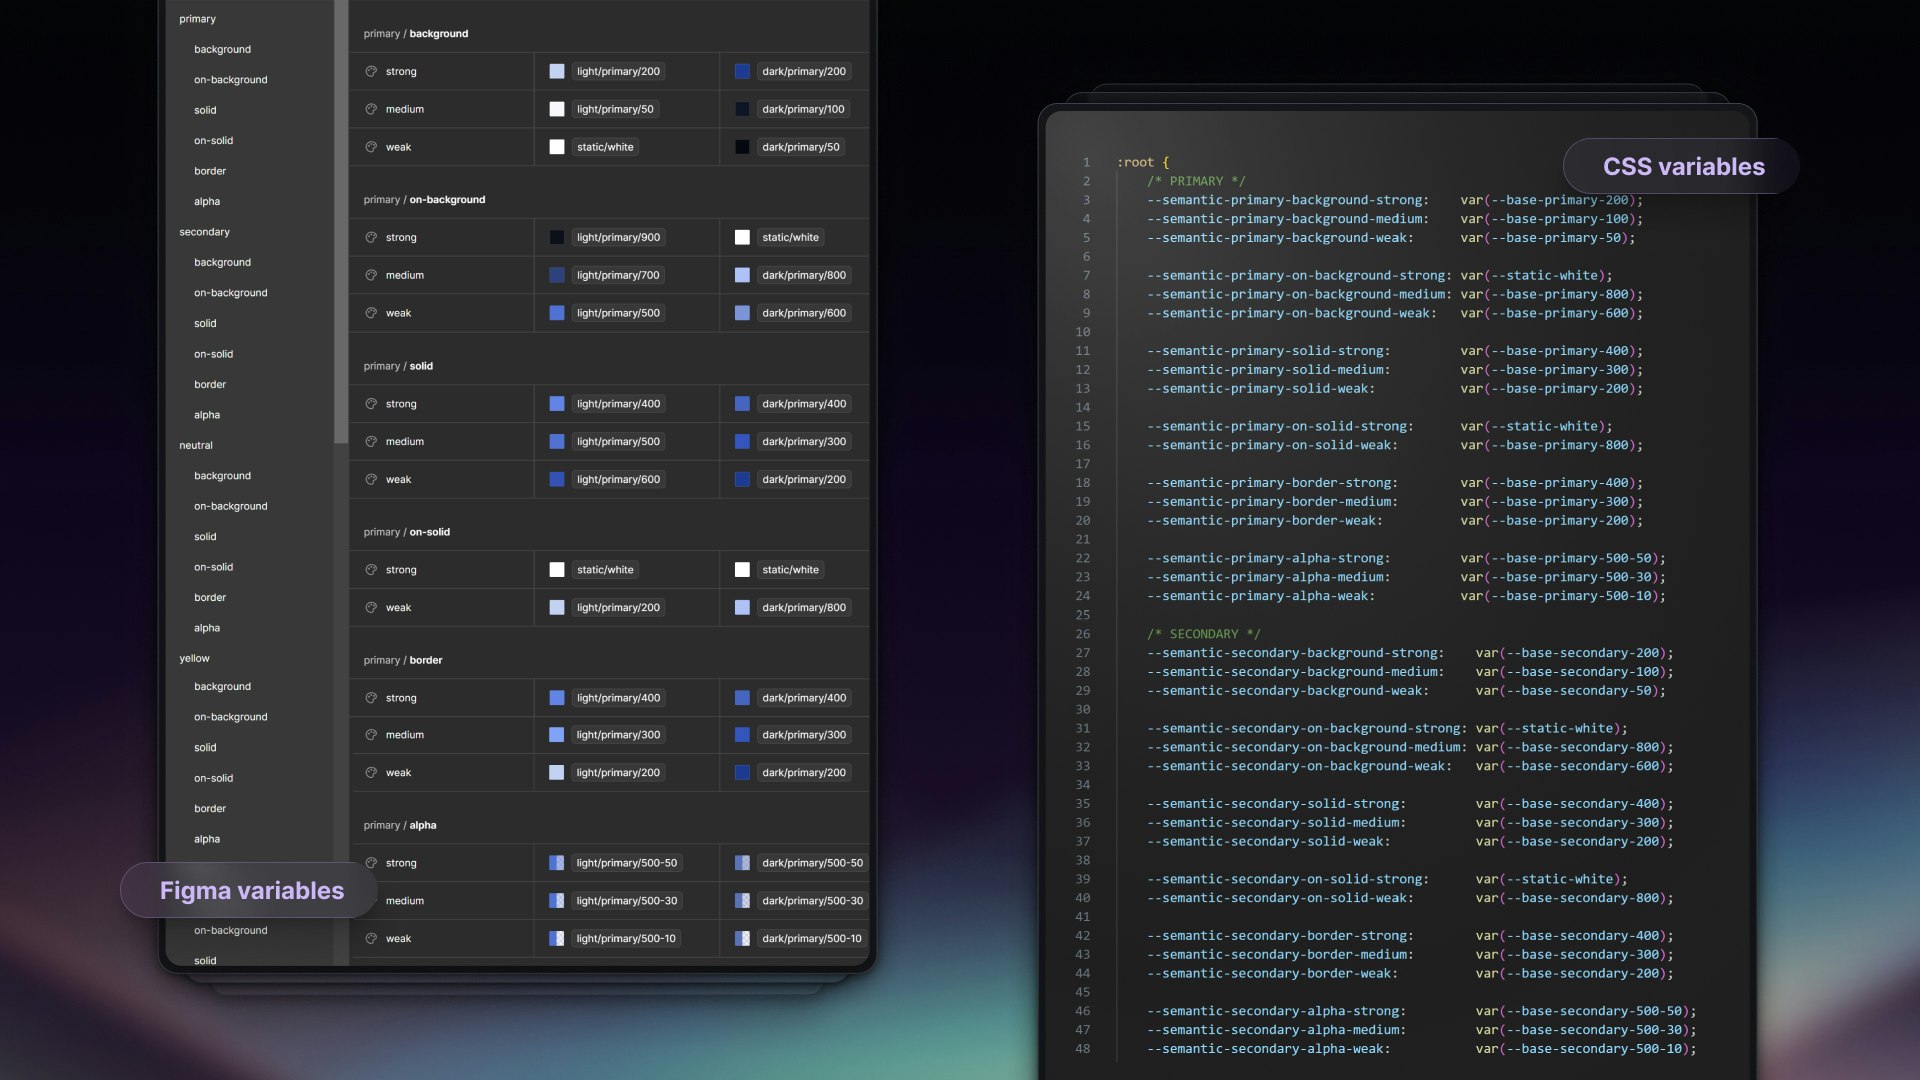This screenshot has height=1080, width=1920.
Task: Select on-solid under secondary in the sidebar
Action: click(213, 354)
